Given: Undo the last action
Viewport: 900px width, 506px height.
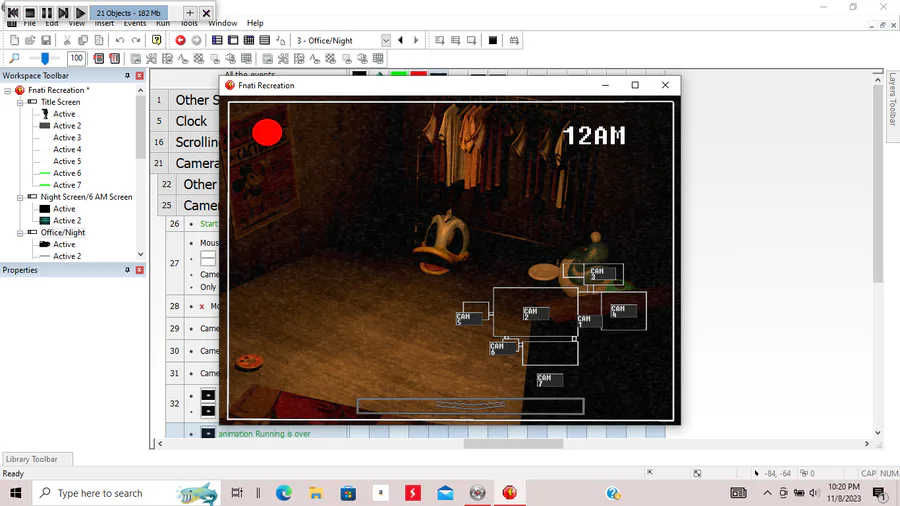Looking at the screenshot, I should (120, 40).
